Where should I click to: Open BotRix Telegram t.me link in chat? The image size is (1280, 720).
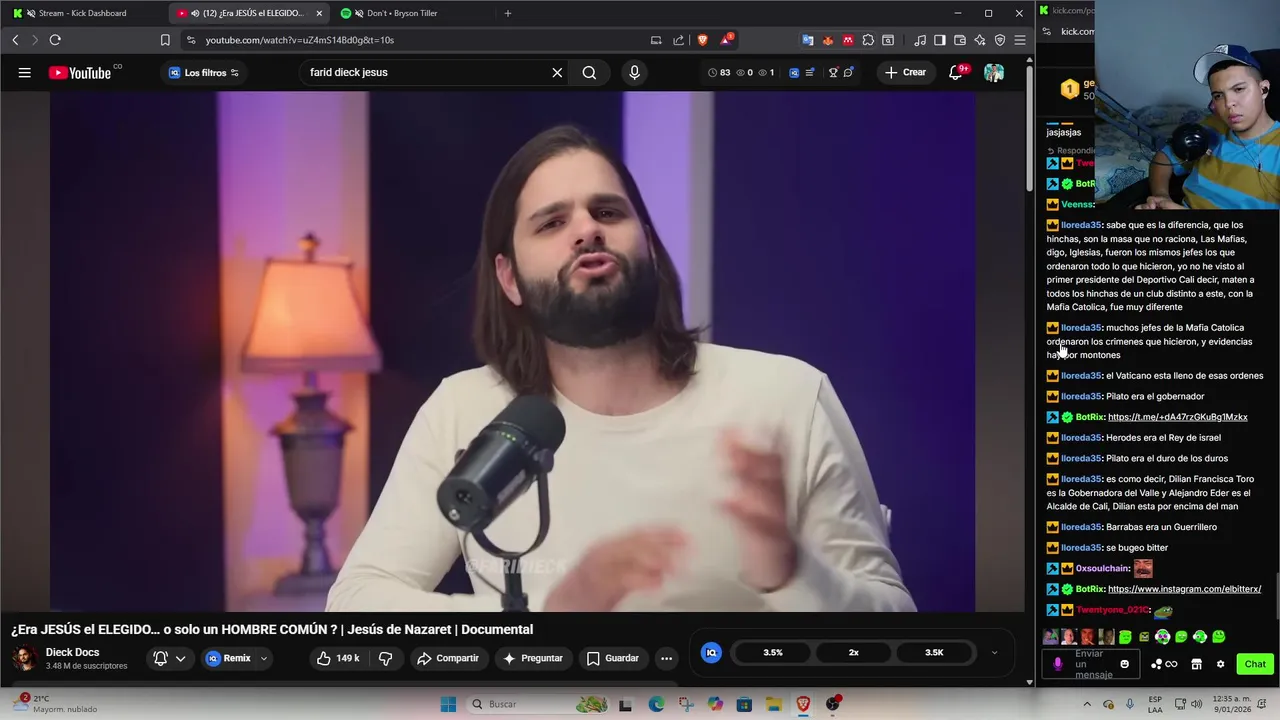click(x=1177, y=417)
